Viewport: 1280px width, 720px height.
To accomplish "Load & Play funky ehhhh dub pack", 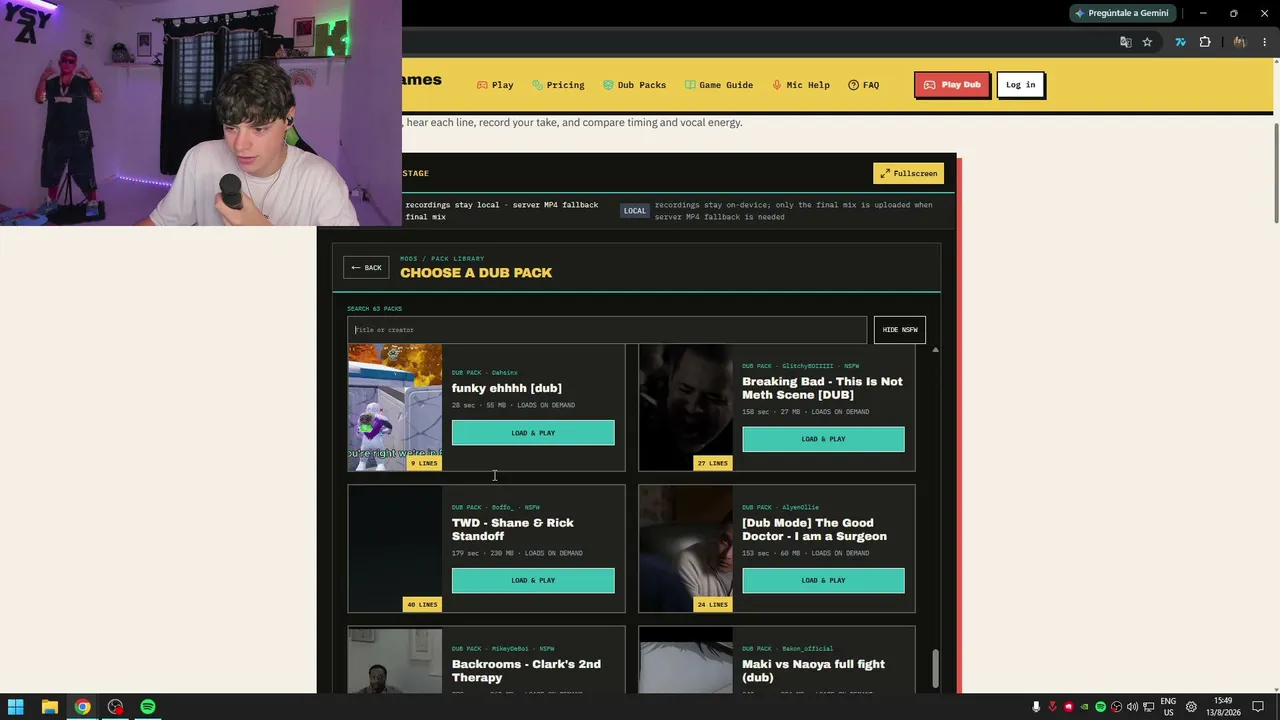I will point(533,433).
